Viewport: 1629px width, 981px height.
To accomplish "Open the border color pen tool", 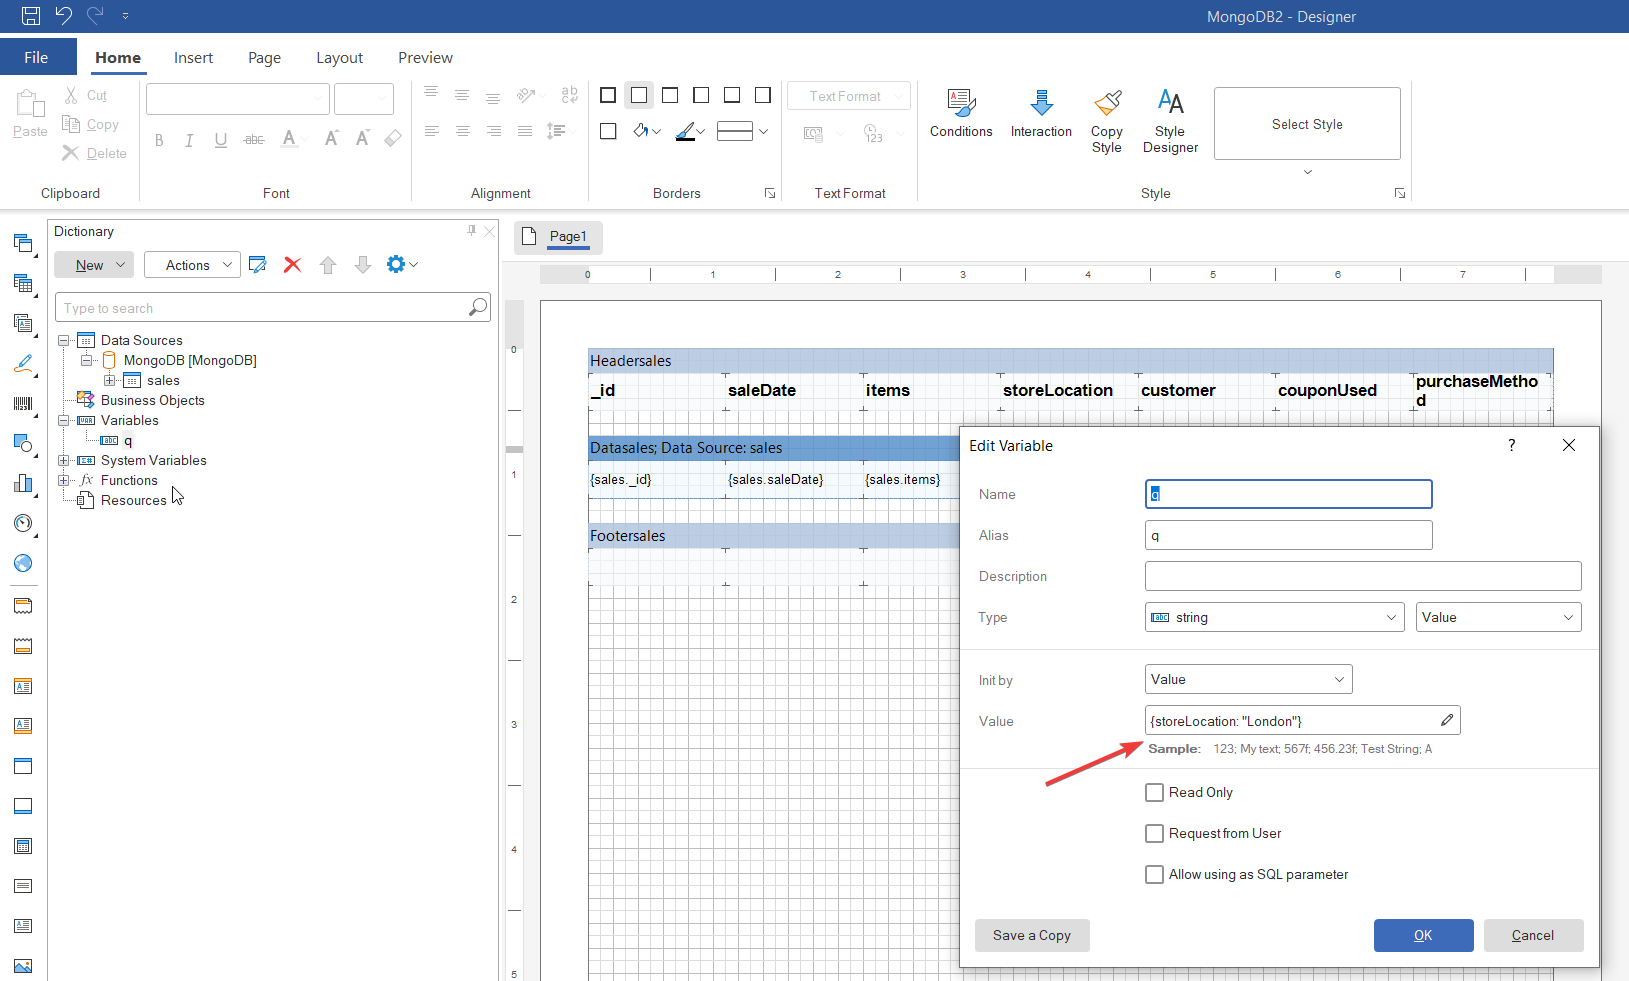I will pyautogui.click(x=690, y=131).
